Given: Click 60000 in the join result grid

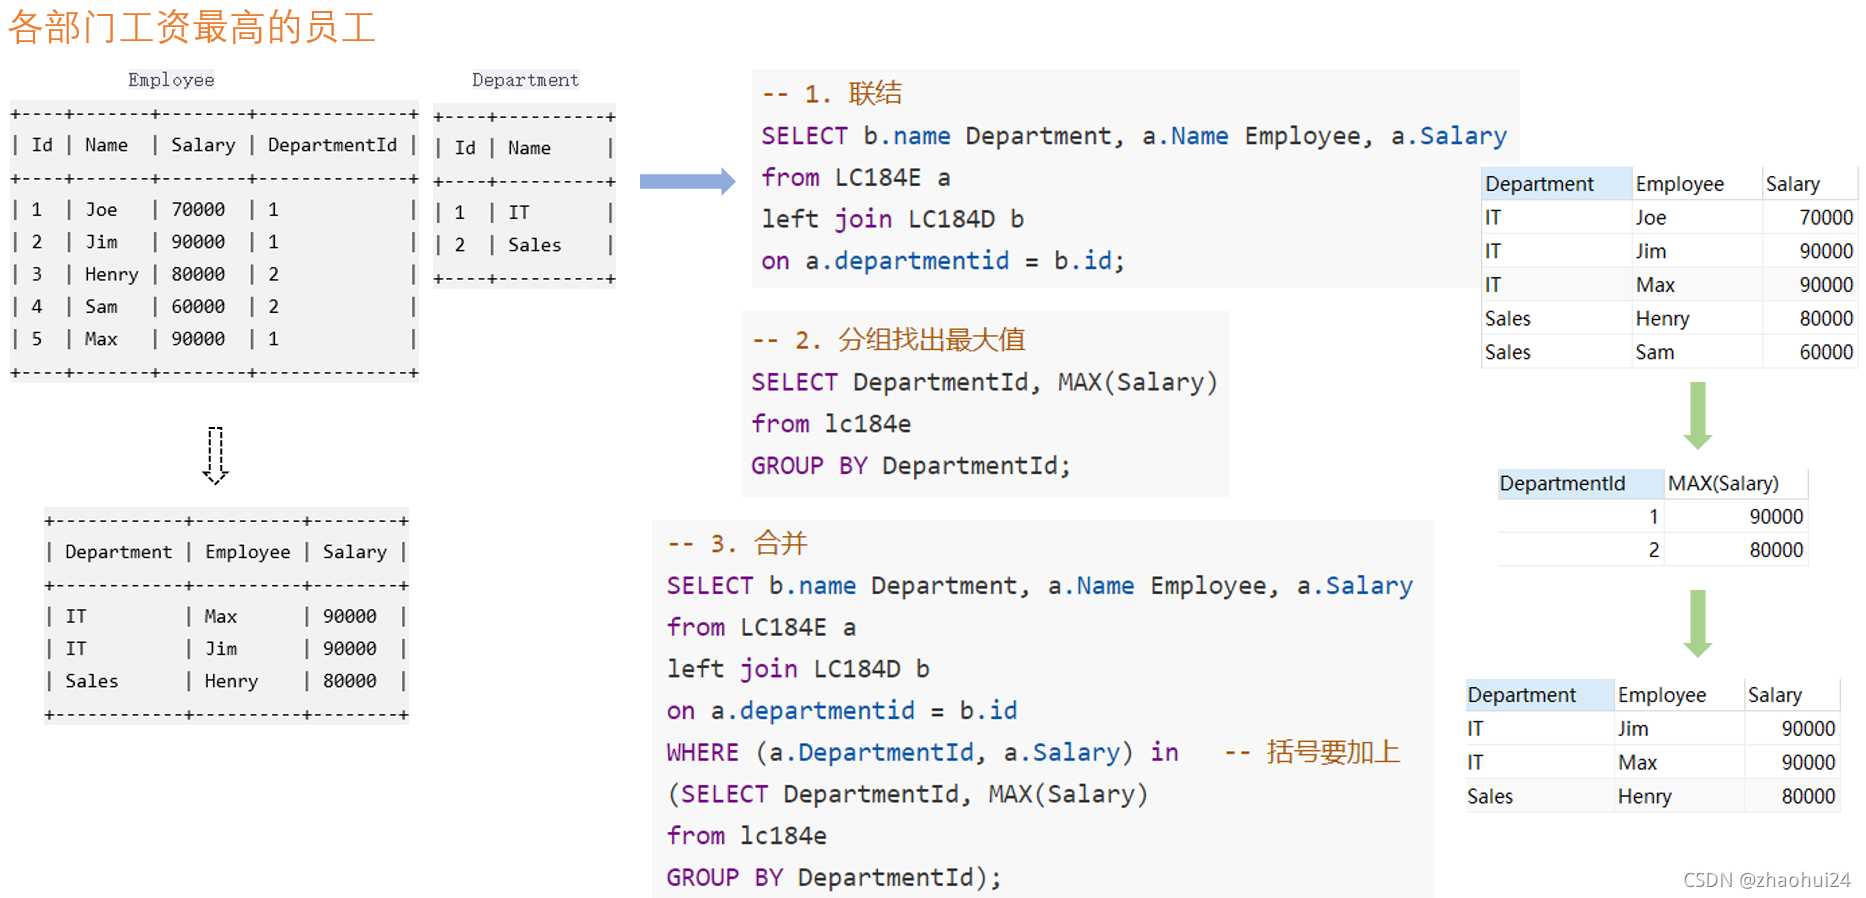Looking at the screenshot, I should pyautogui.click(x=1826, y=352).
